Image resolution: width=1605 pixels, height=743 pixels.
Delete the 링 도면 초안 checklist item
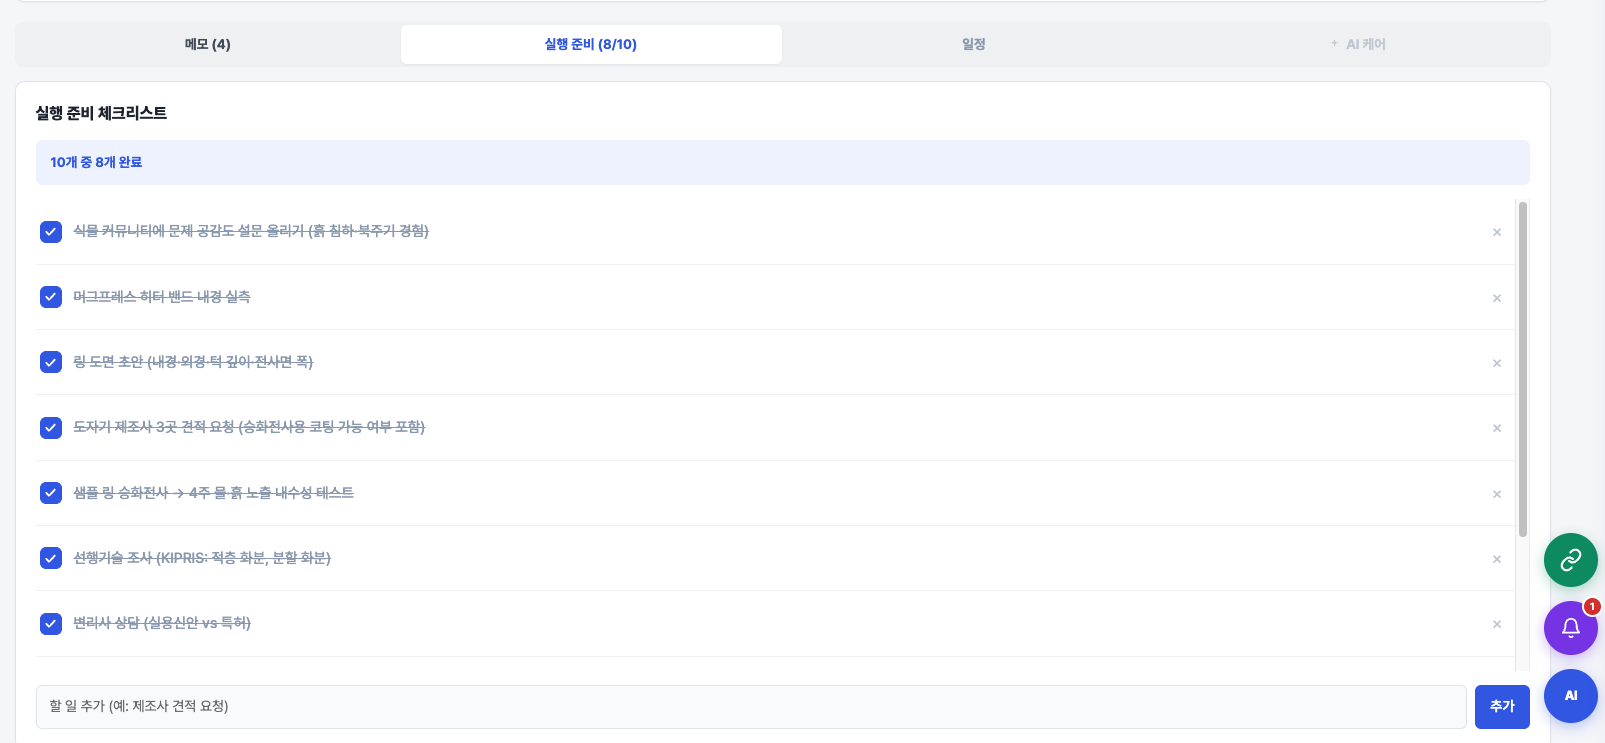1497,363
